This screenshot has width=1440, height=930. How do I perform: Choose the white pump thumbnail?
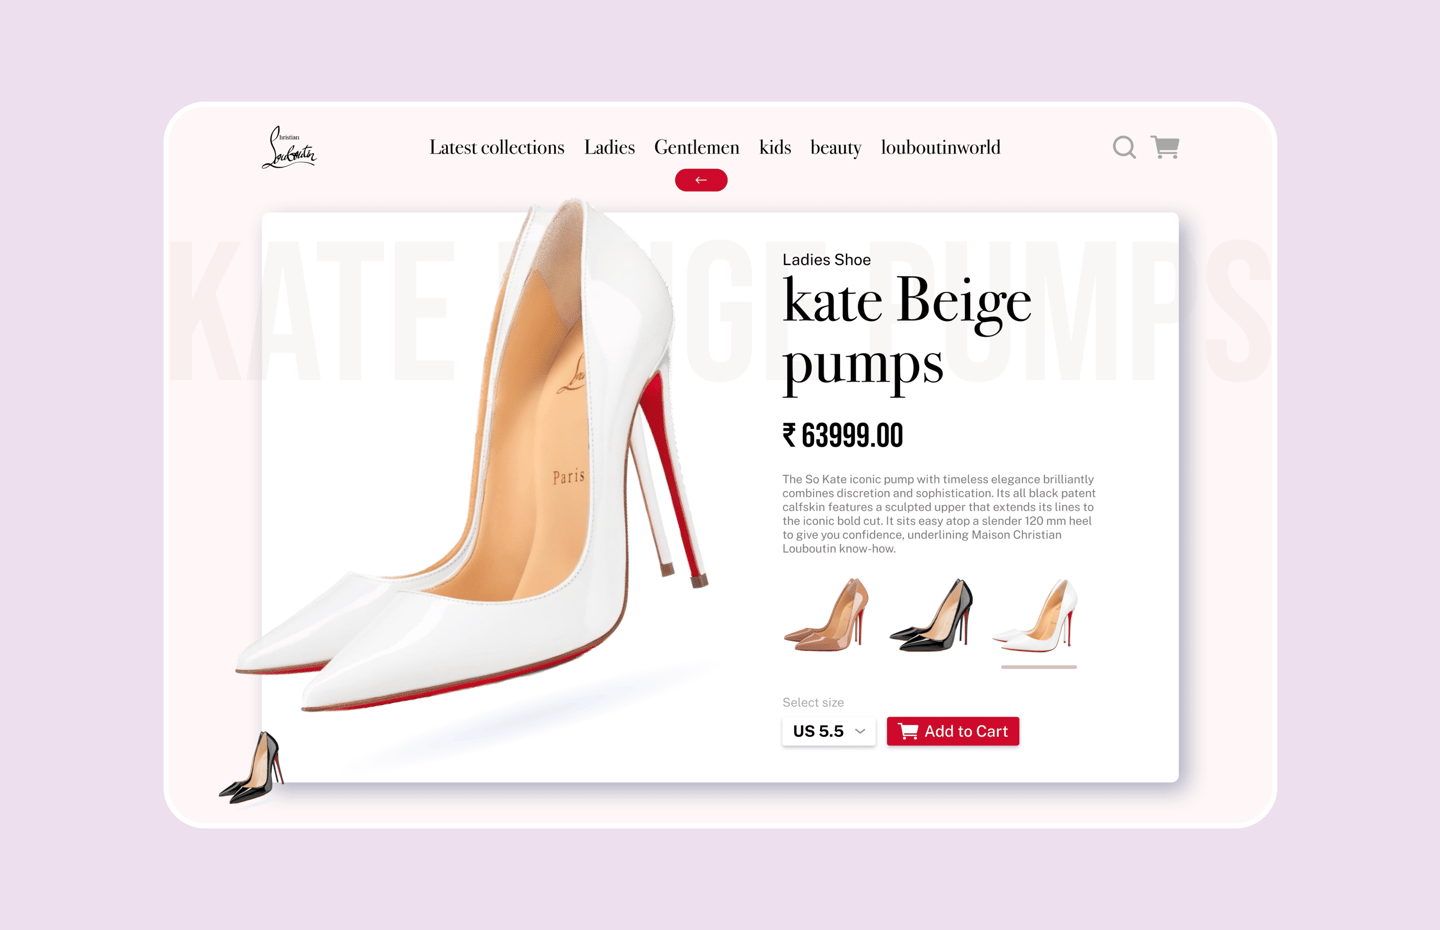click(x=1037, y=615)
